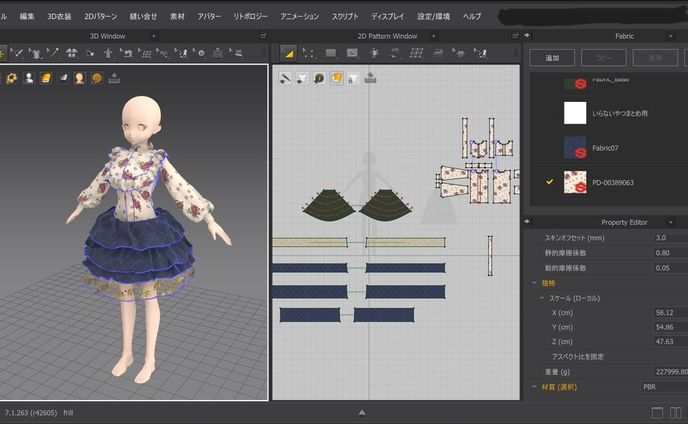This screenshot has height=424, width=688.
Task: Select the shirt select tool in the 2D toolbar
Action: pyautogui.click(x=459, y=53)
